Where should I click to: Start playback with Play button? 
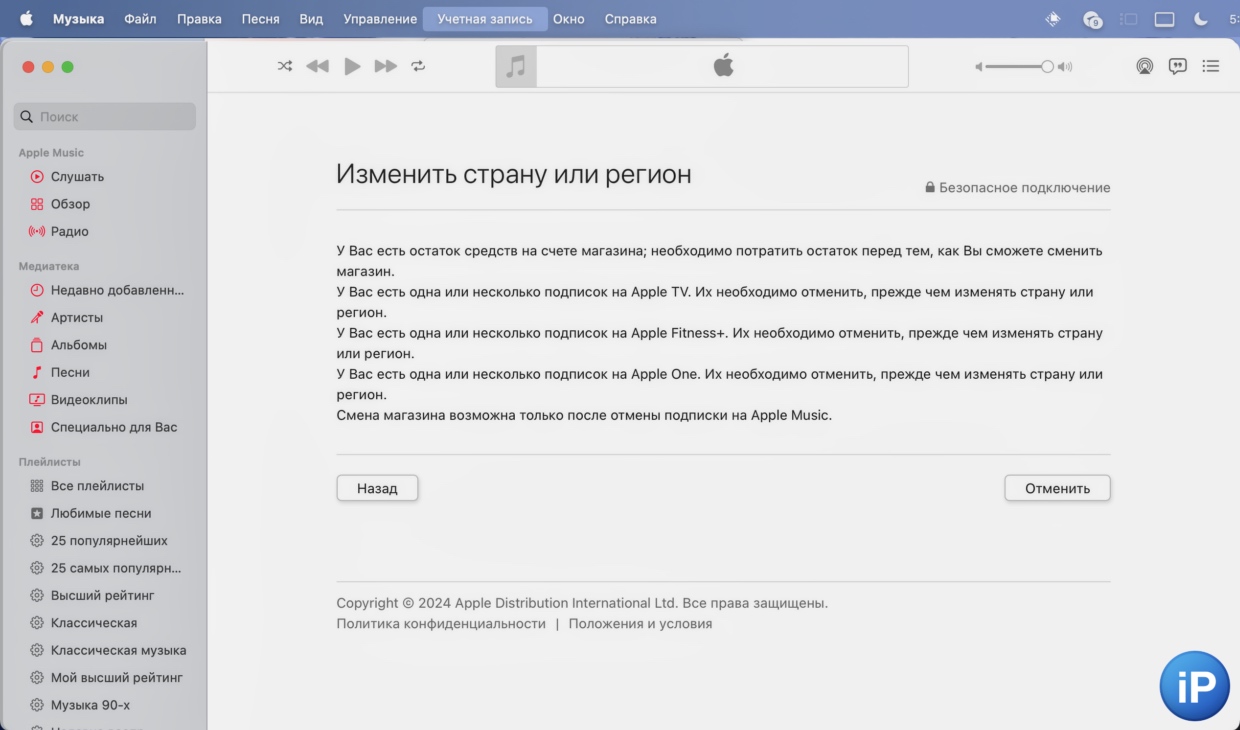(x=352, y=66)
